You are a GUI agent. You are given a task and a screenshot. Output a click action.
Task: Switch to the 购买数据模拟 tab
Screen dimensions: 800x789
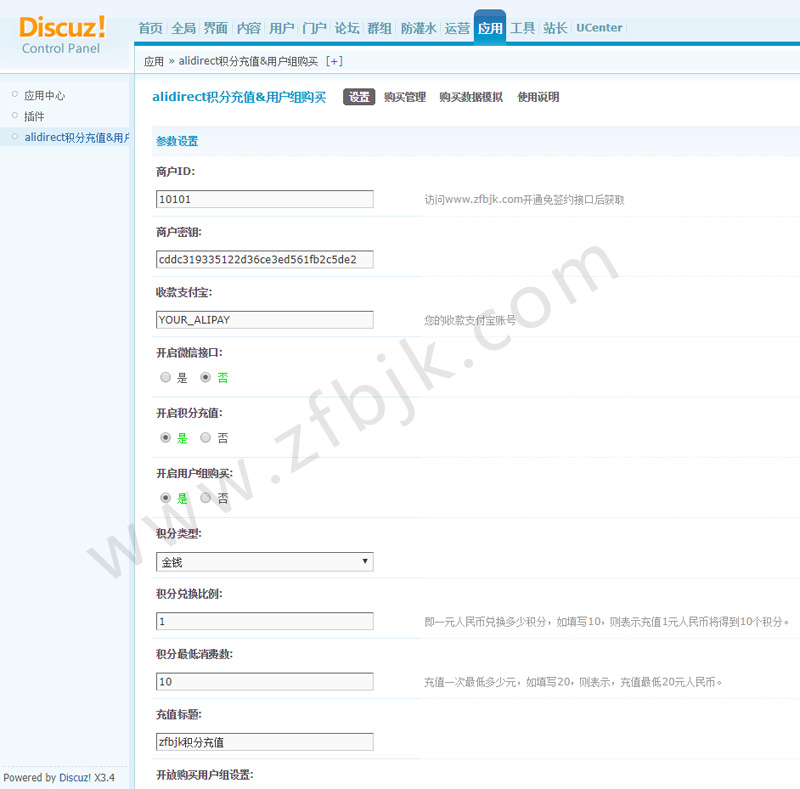pos(471,97)
